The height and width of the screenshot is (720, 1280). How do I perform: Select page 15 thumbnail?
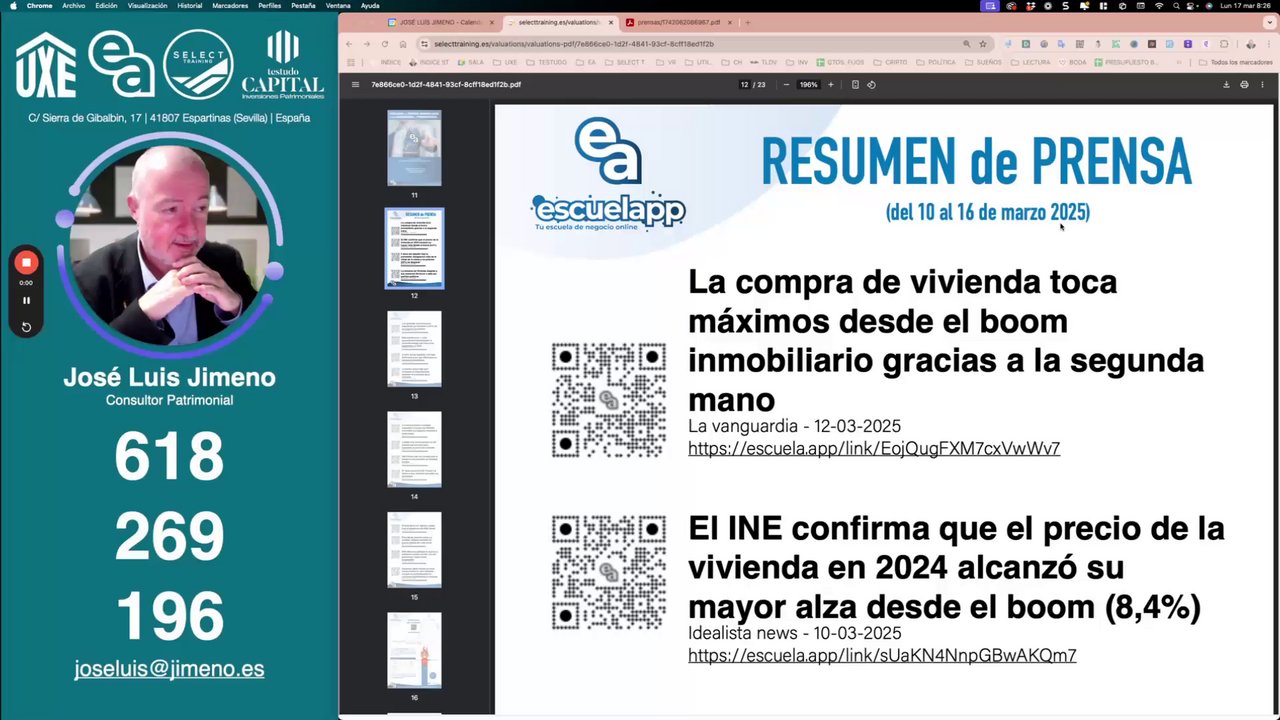414,550
